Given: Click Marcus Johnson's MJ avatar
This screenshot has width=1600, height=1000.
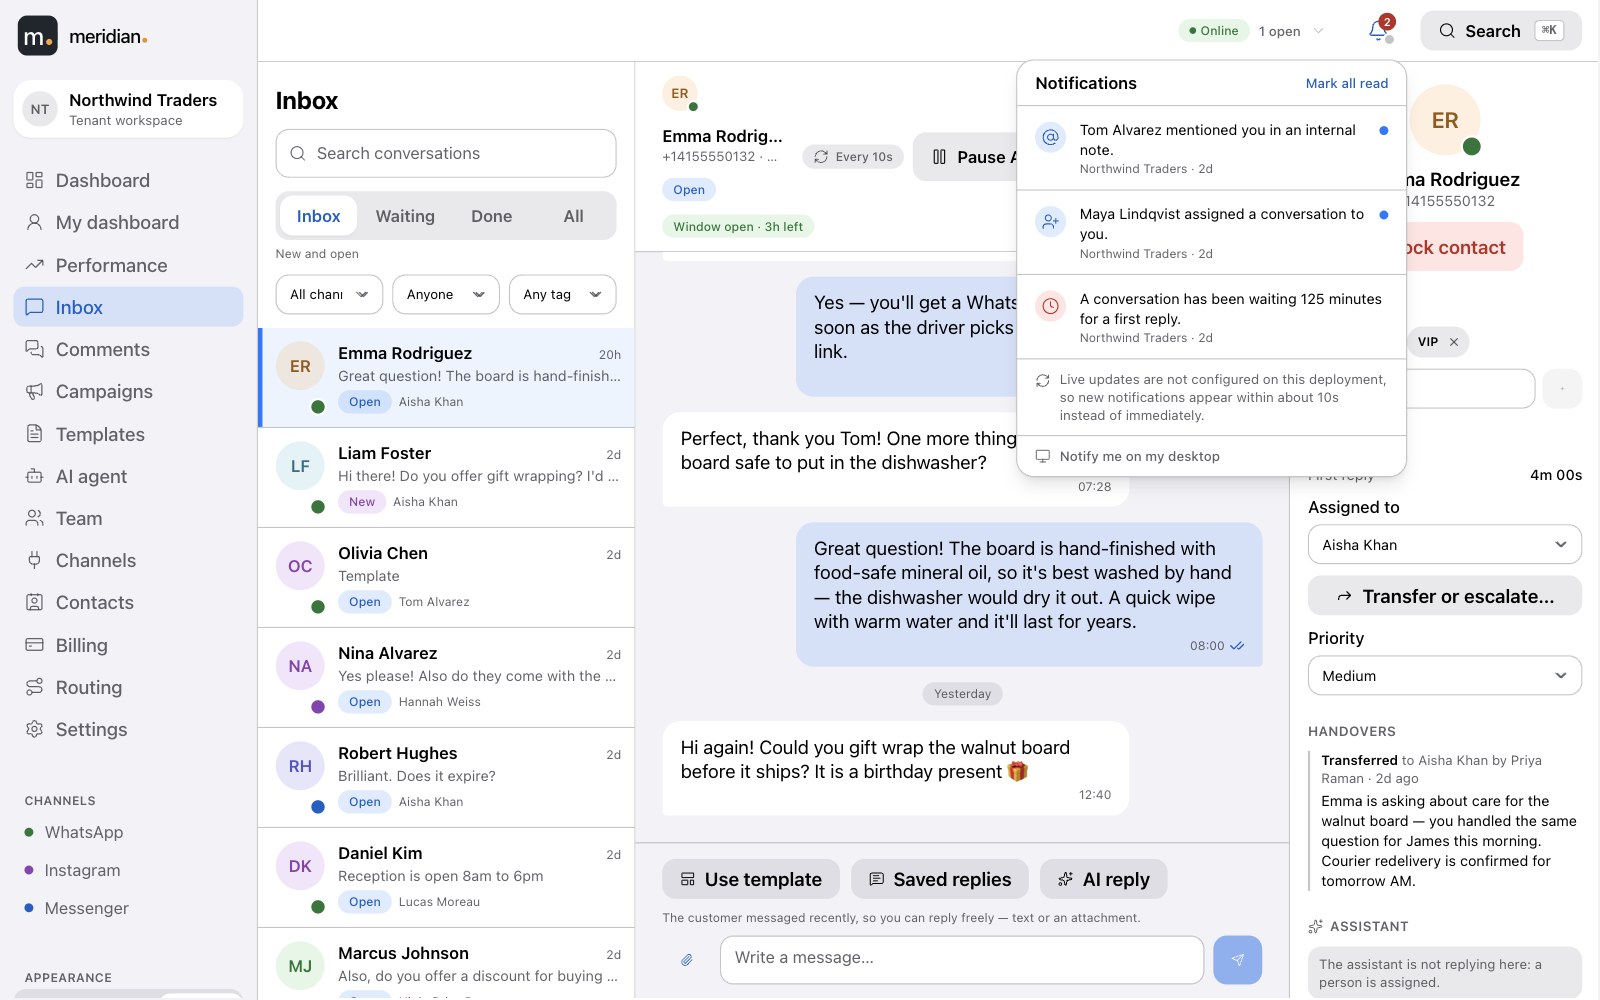Looking at the screenshot, I should 300,966.
